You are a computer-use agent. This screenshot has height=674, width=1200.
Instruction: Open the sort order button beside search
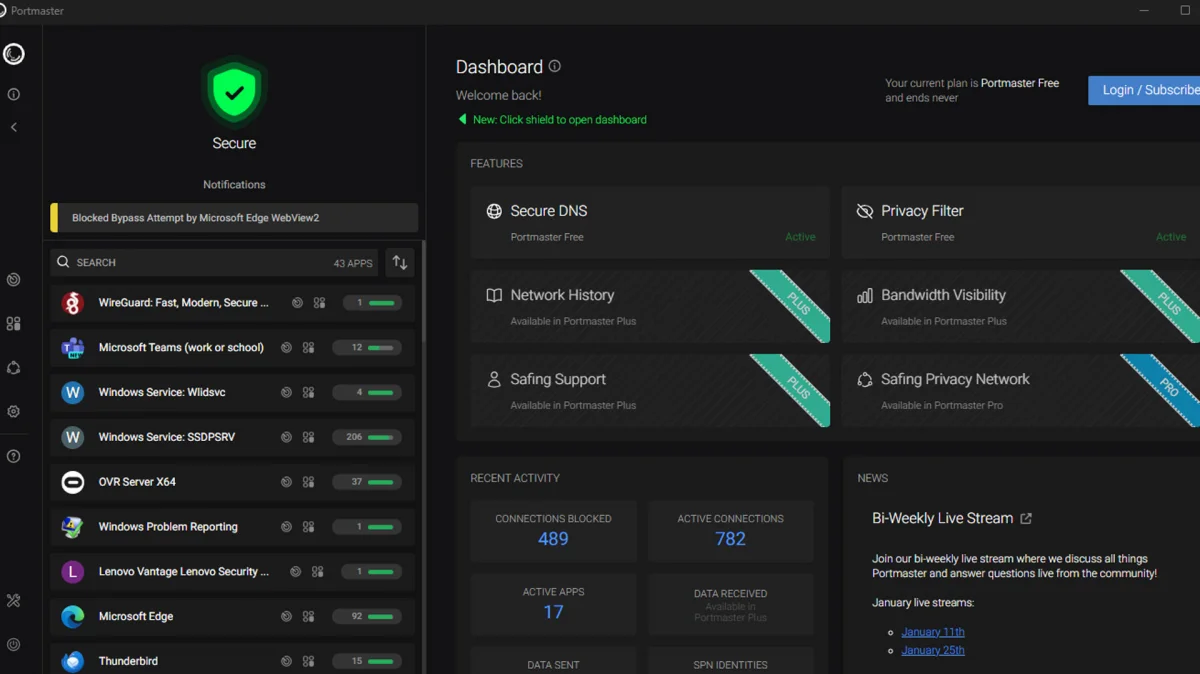click(400, 262)
